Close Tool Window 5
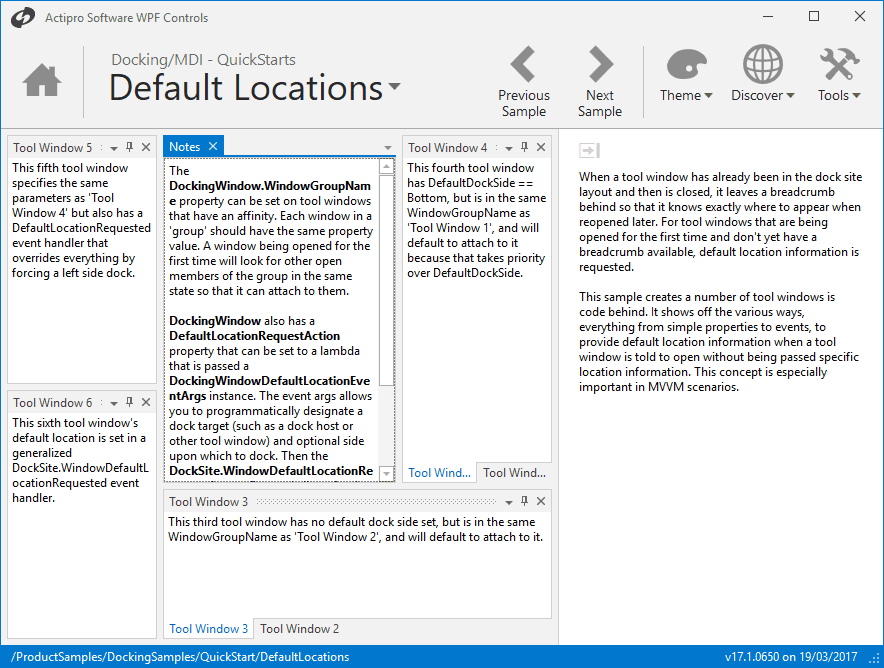The width and height of the screenshot is (884, 668). point(146,147)
